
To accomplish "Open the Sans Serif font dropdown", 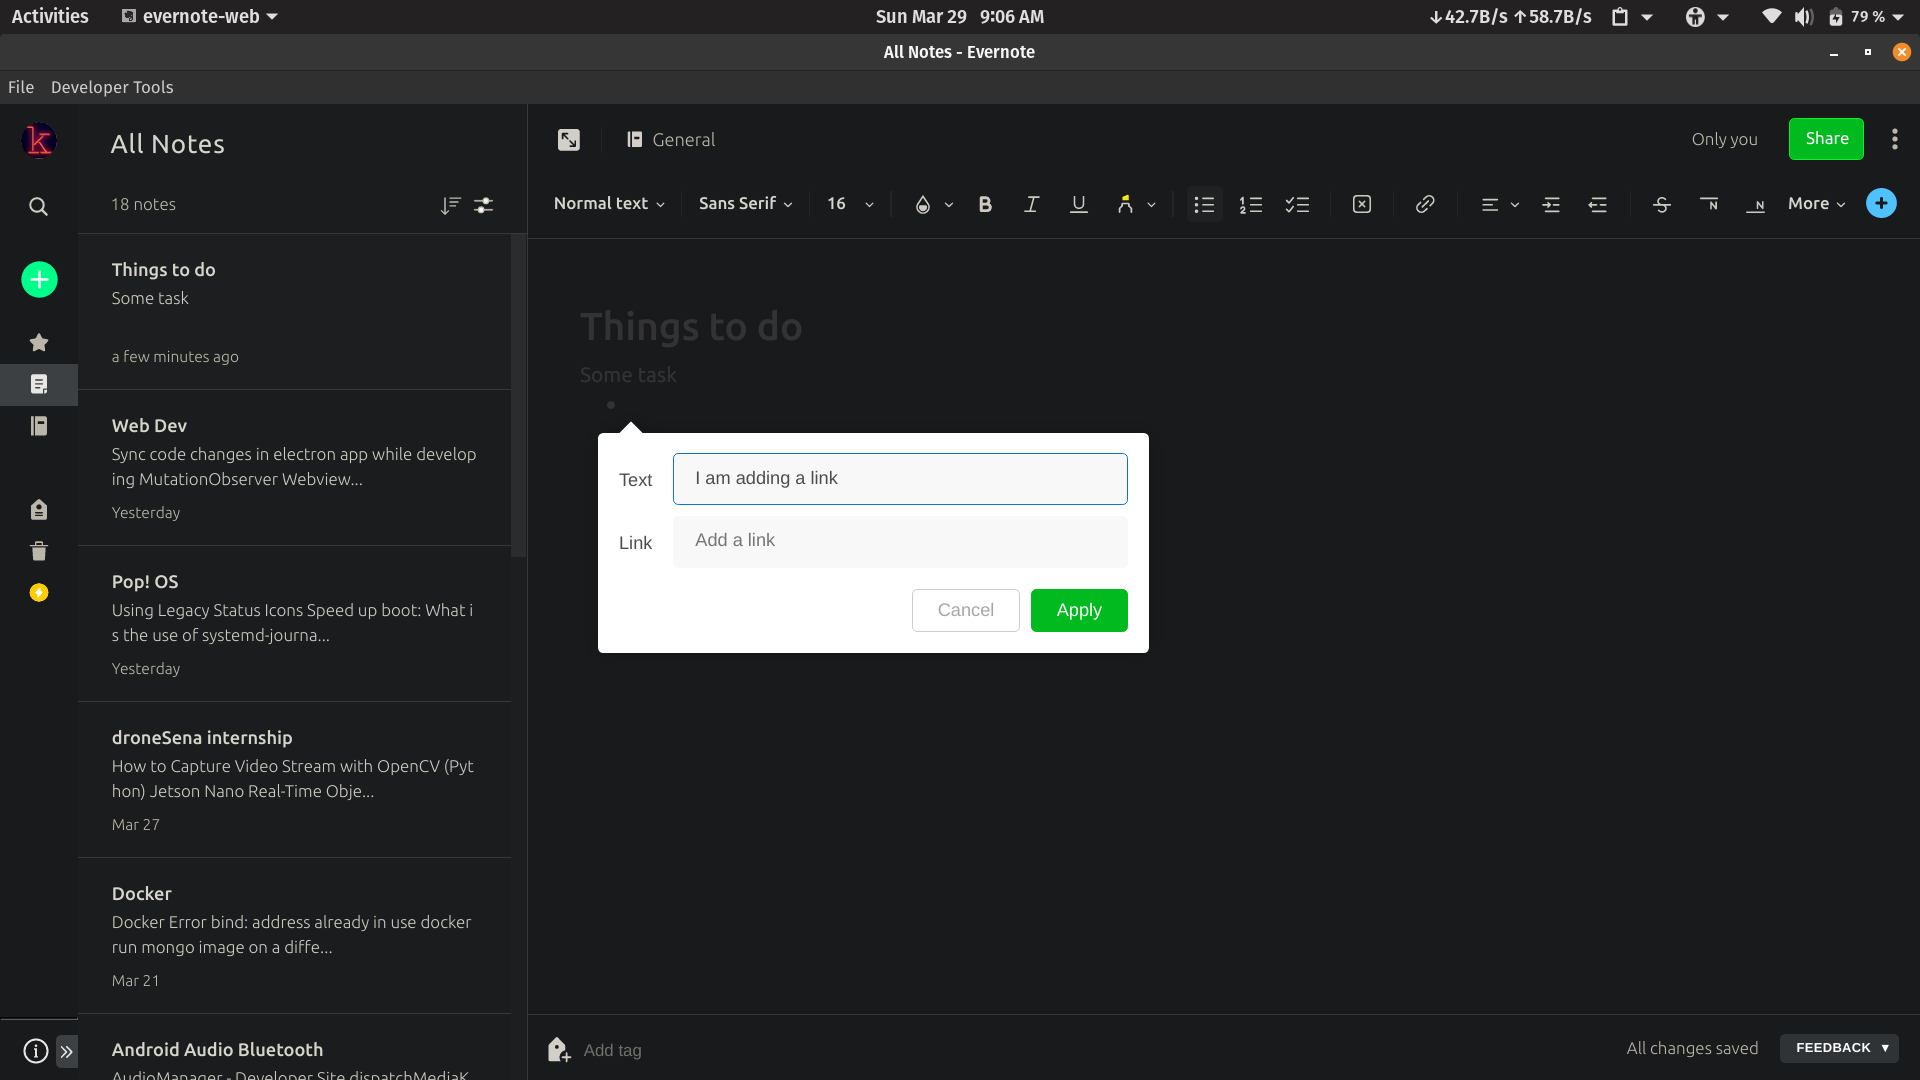I will [745, 204].
